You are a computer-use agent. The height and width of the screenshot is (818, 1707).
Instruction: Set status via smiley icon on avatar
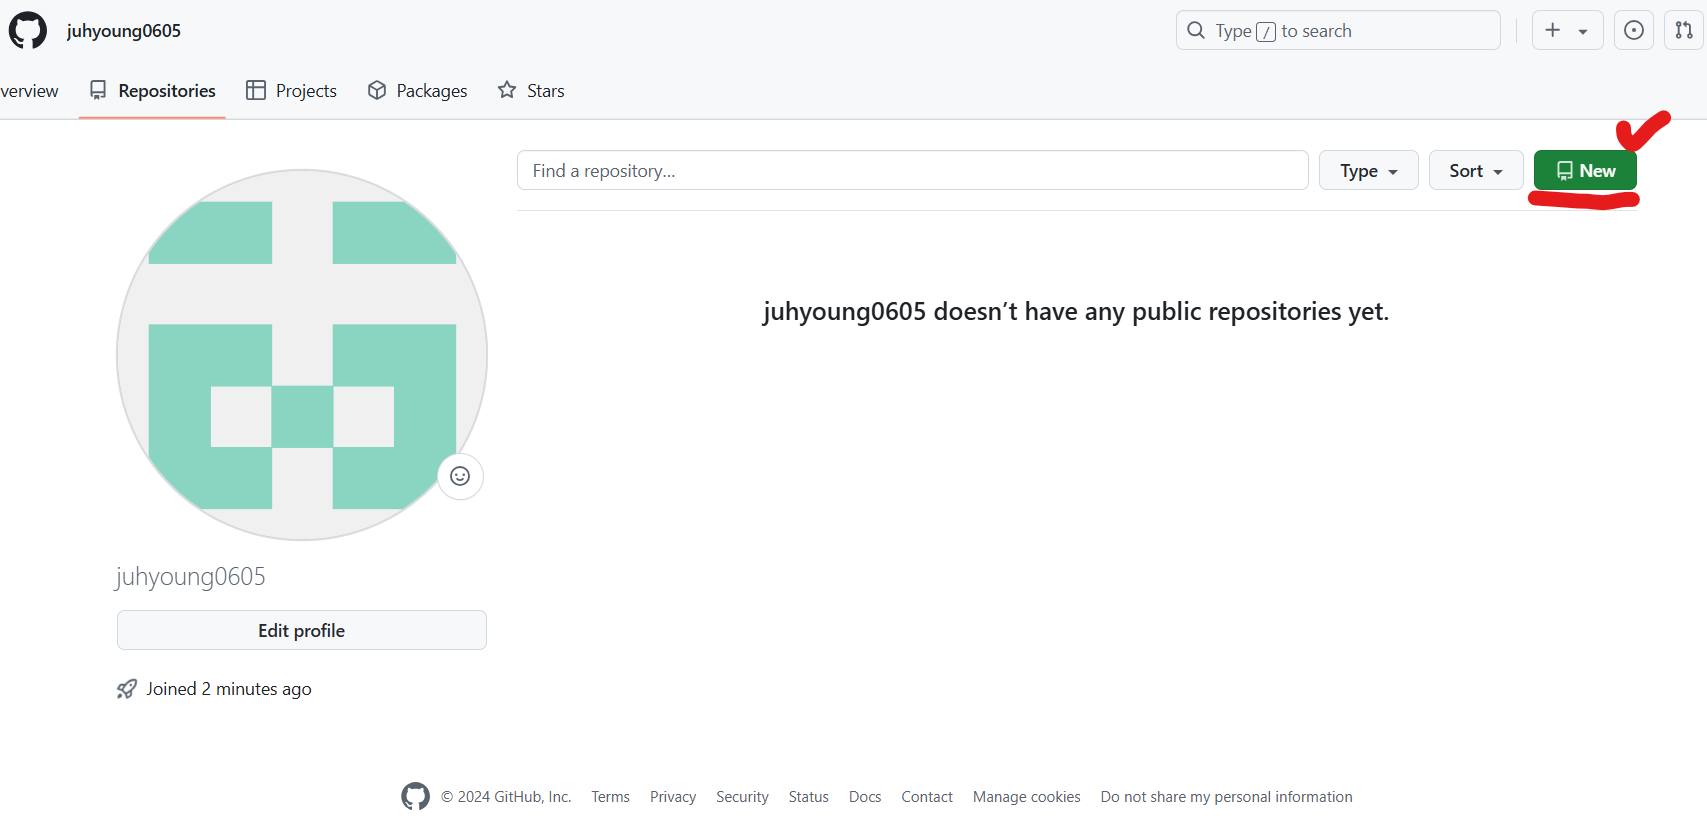pyautogui.click(x=460, y=476)
